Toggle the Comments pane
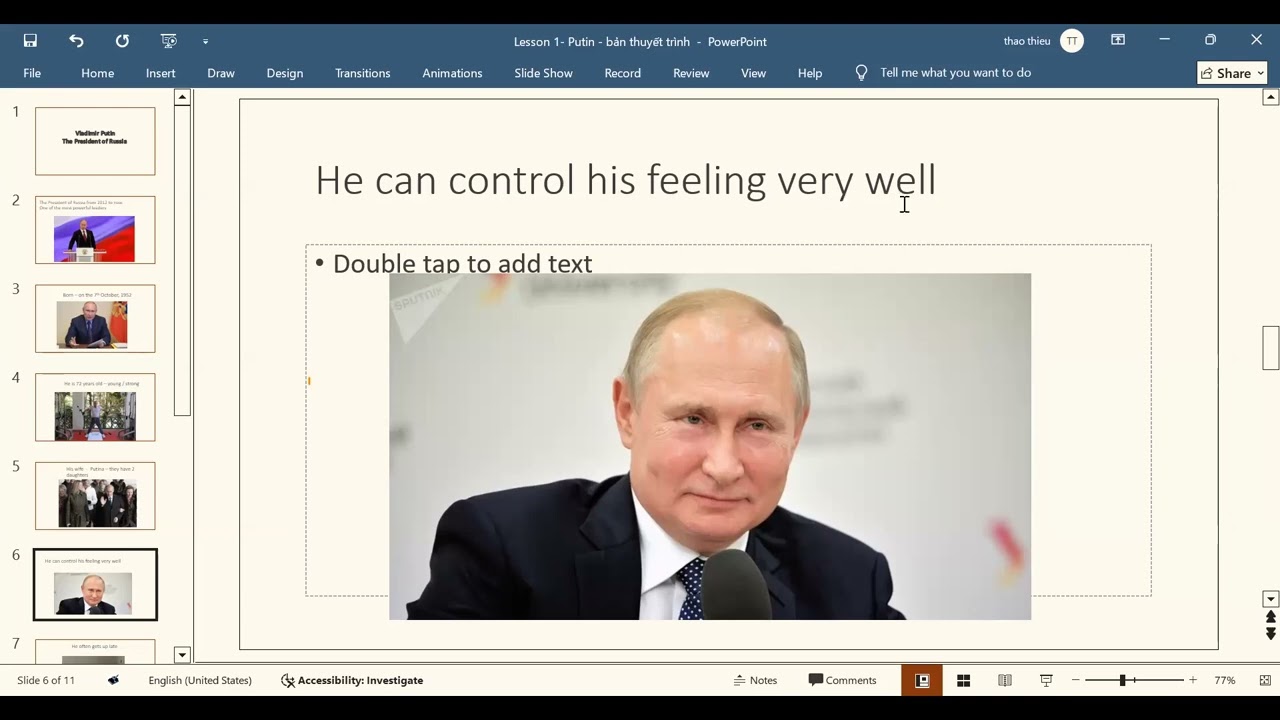Viewport: 1280px width, 720px height. pos(842,680)
